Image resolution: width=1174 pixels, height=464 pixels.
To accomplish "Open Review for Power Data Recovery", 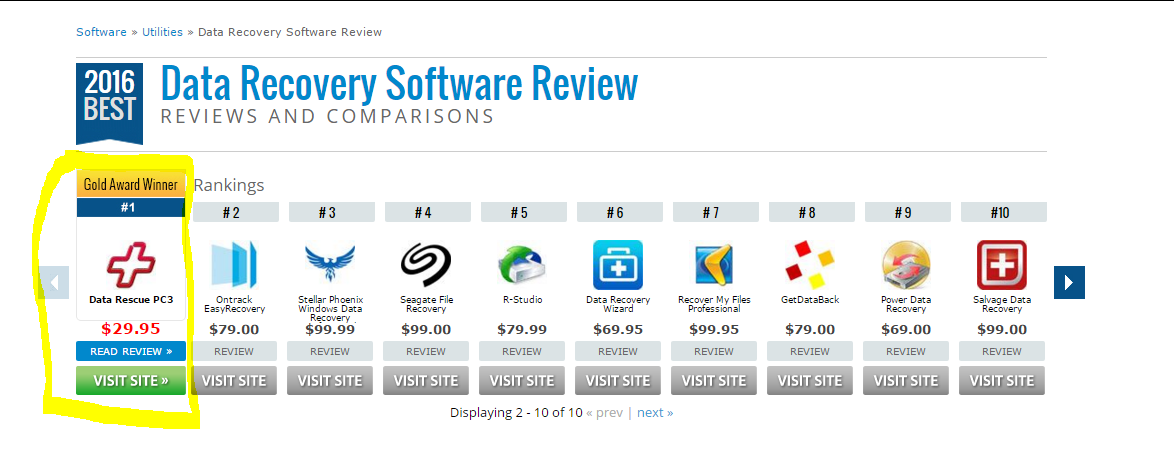I will [x=905, y=351].
